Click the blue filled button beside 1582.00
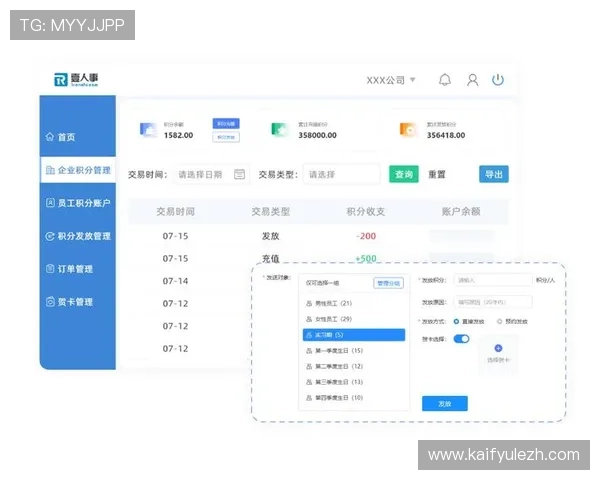600x480 pixels. (226, 124)
